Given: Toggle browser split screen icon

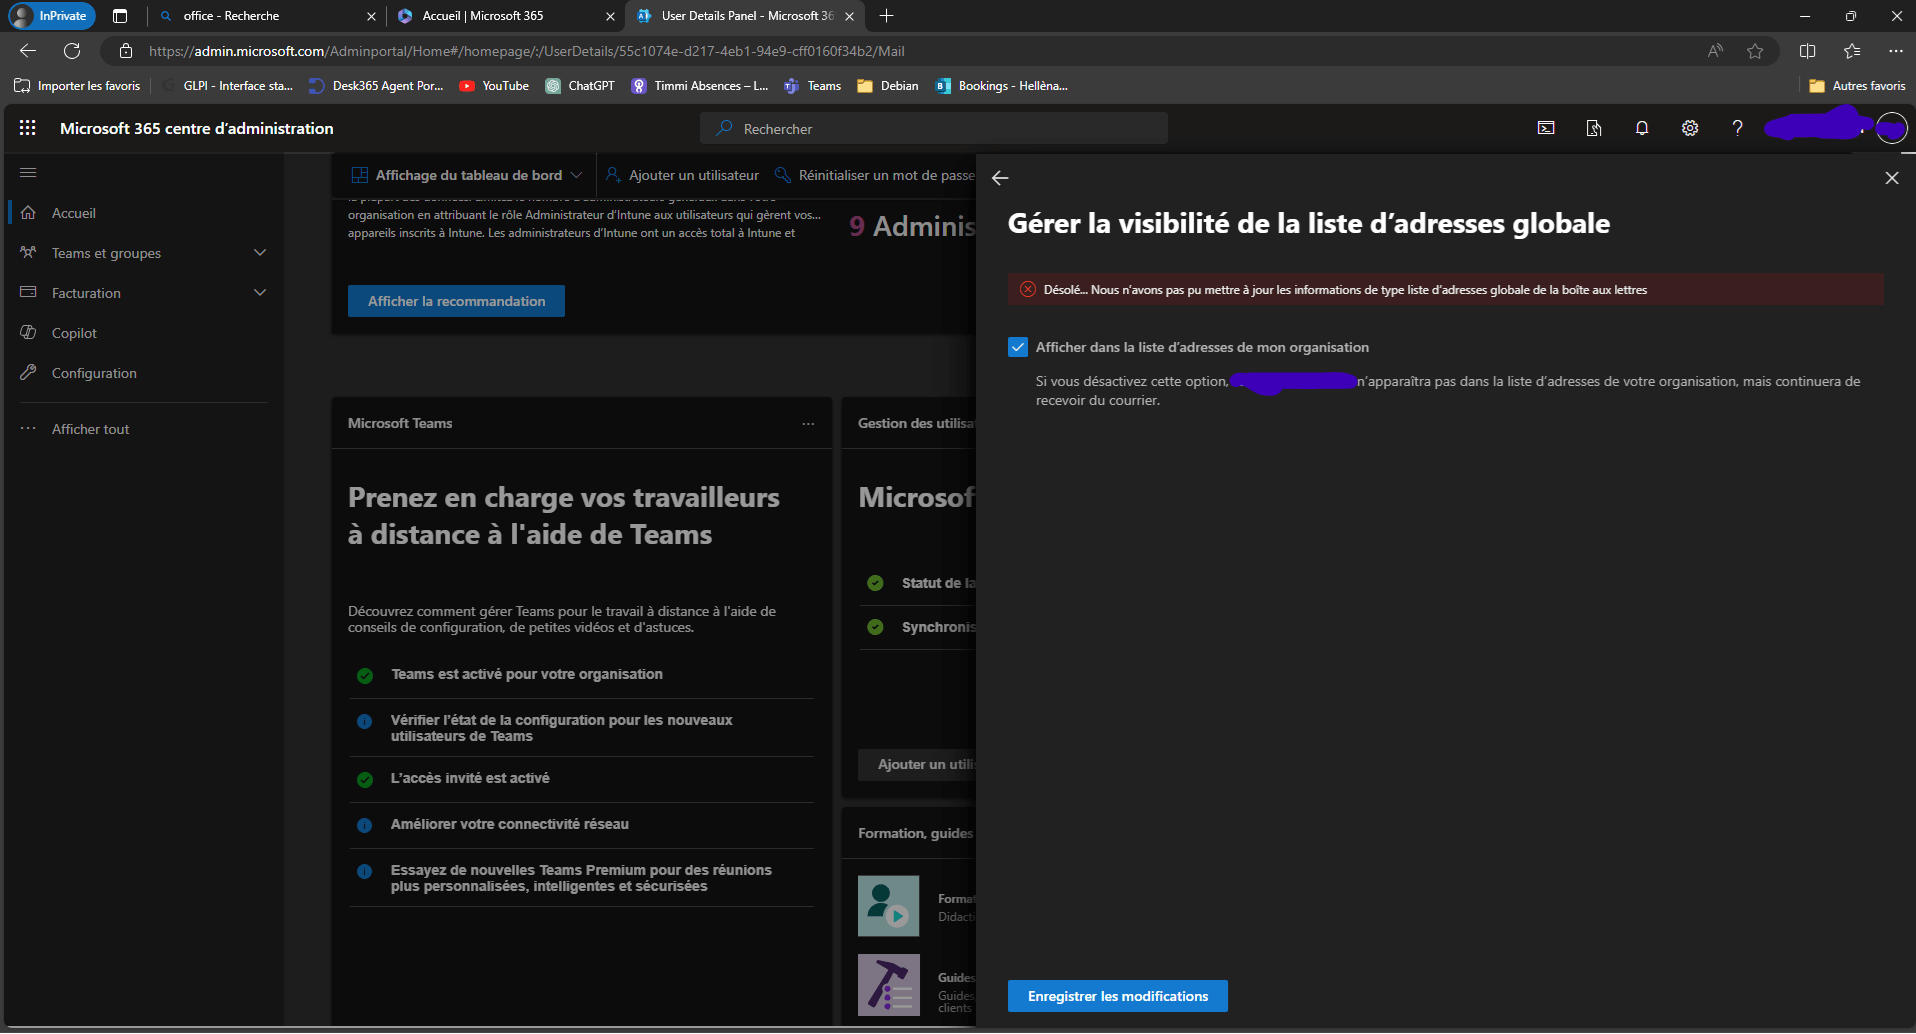Looking at the screenshot, I should [x=1808, y=51].
